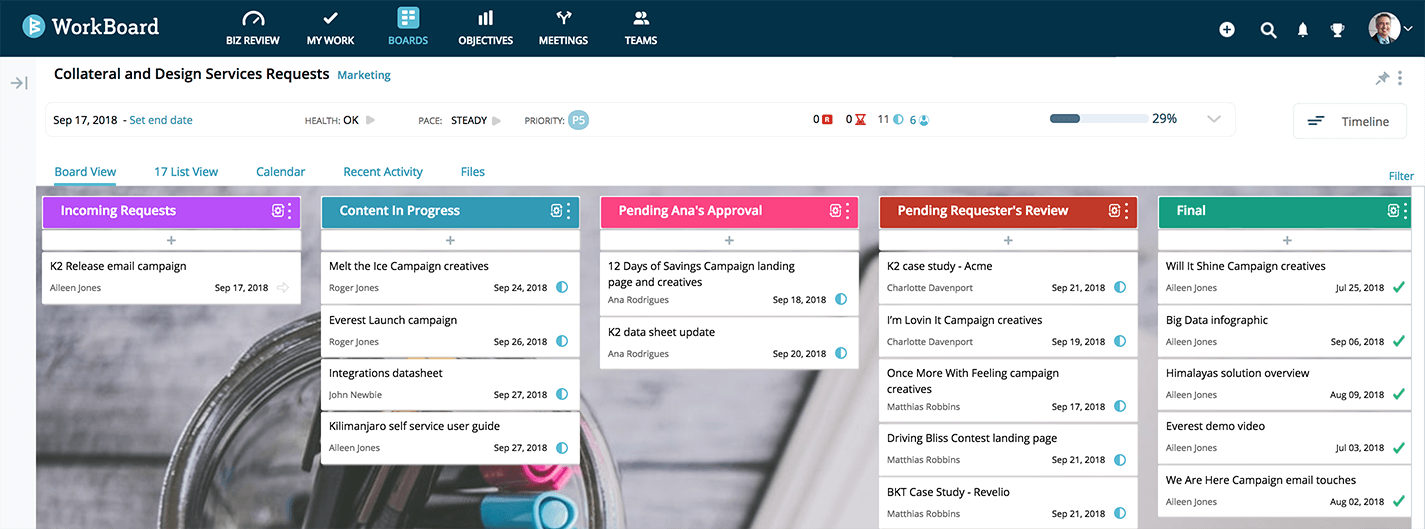Click the 29% progress bar
Viewport: 1425px width, 529px height.
pyautogui.click(x=1097, y=119)
